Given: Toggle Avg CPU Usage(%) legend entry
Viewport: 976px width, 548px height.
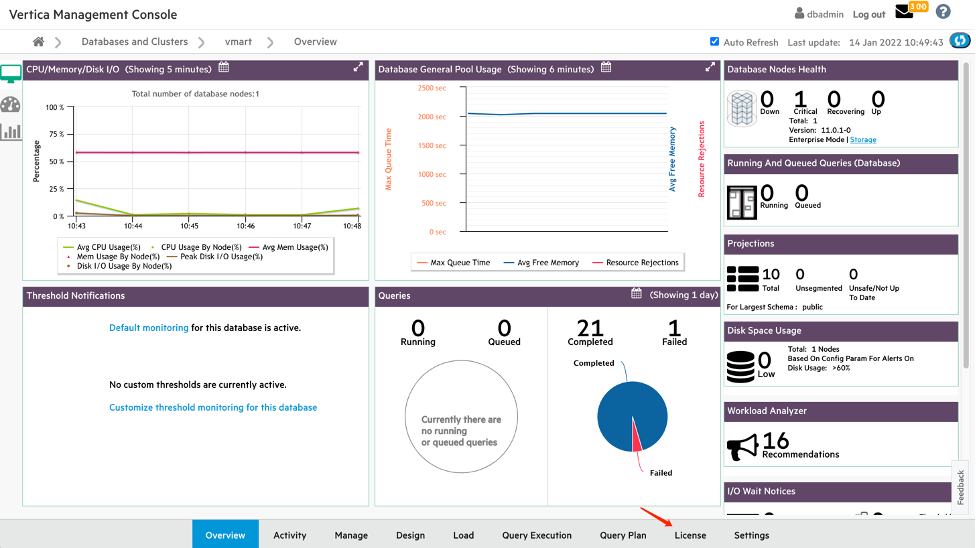Looking at the screenshot, I should [x=102, y=247].
